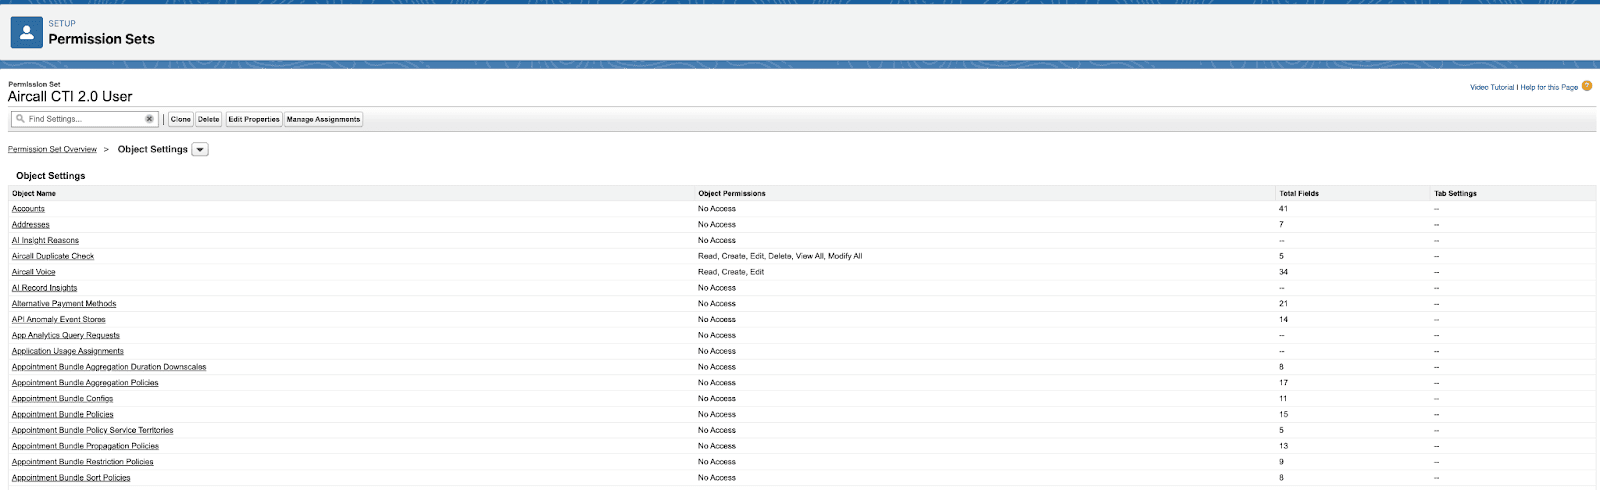1600x490 pixels.
Task: Open the Video Tutorial link
Action: [1491, 88]
